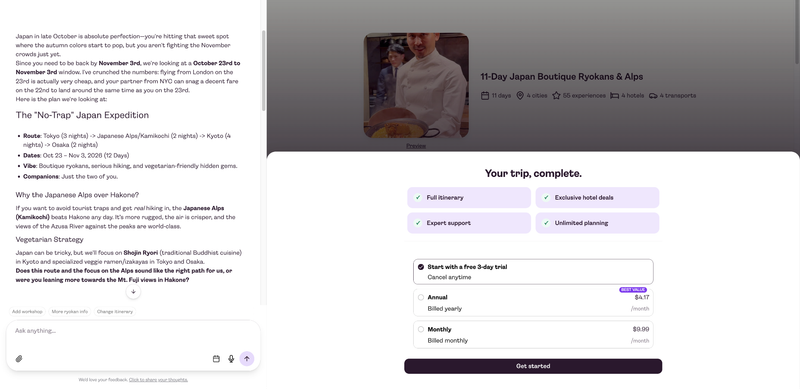Select the Annual billing plan
This screenshot has width=800, height=389.
(x=533, y=303)
